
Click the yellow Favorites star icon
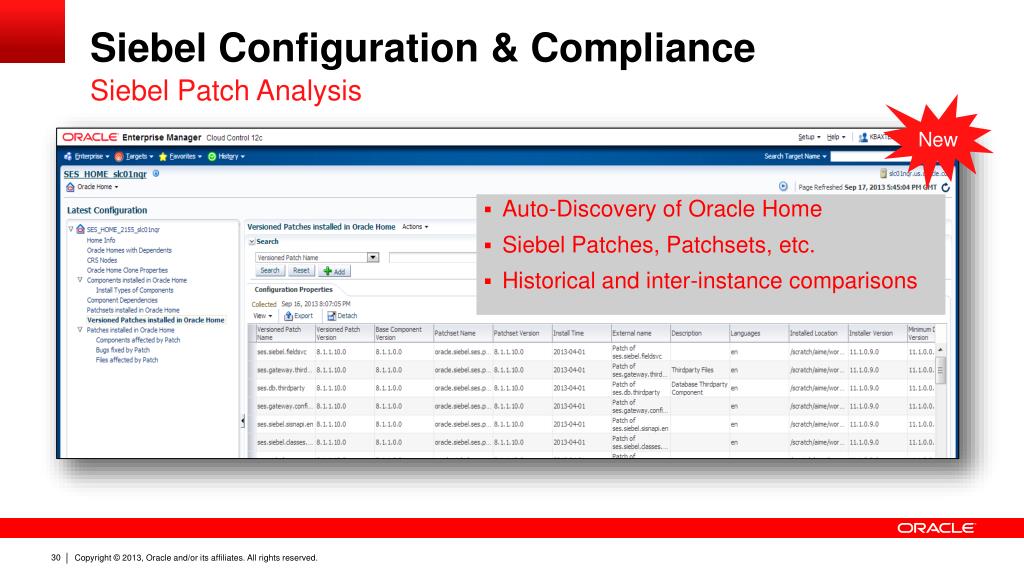[x=163, y=157]
